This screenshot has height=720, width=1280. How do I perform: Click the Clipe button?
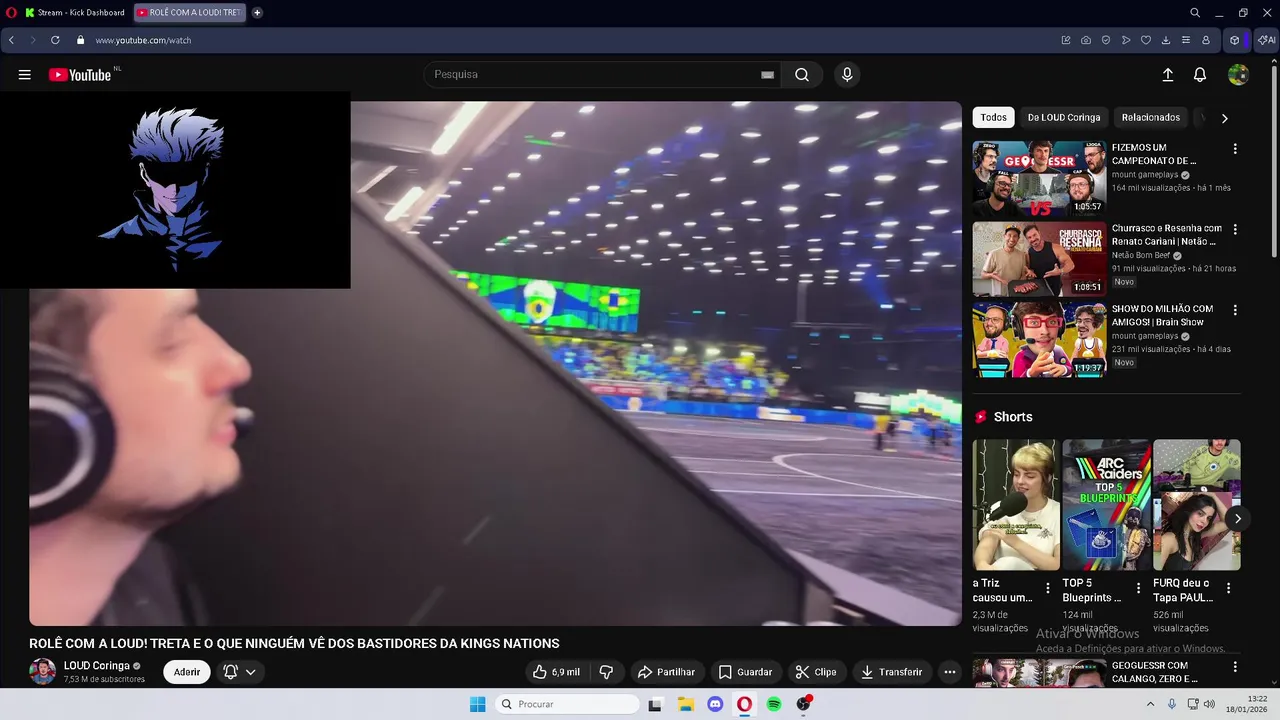816,672
